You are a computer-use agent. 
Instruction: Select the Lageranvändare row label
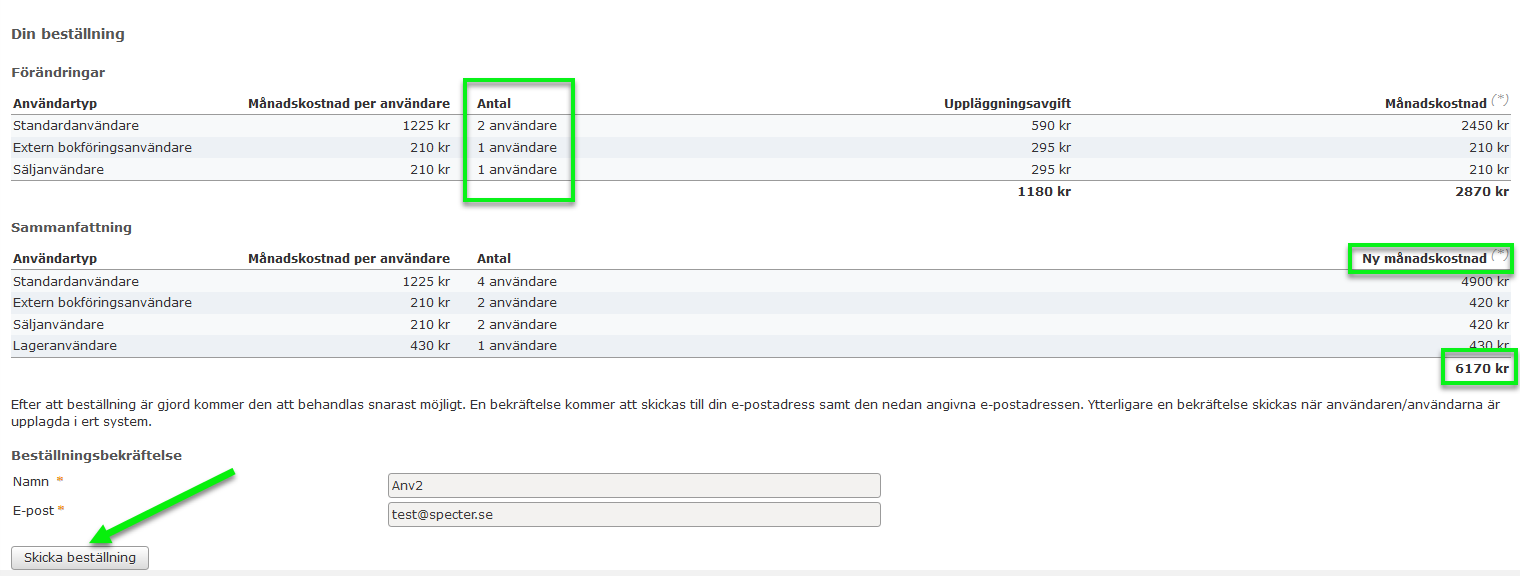[x=65, y=346]
